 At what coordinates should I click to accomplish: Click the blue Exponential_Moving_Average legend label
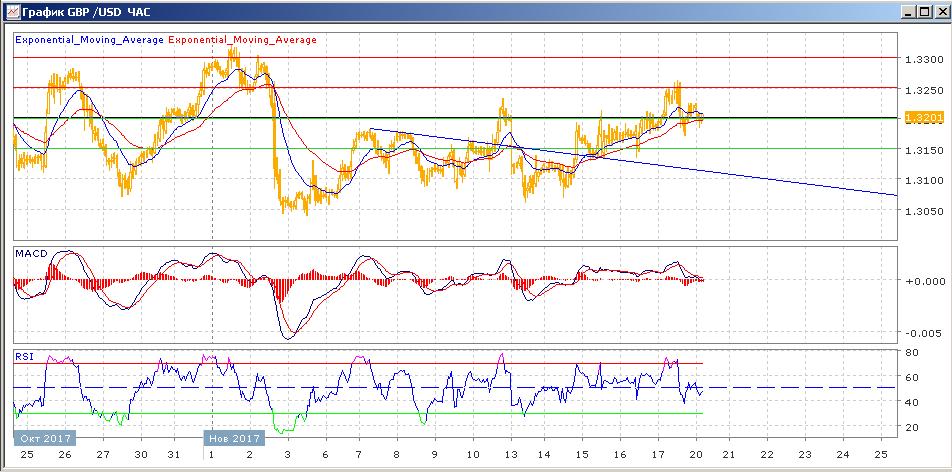point(89,39)
